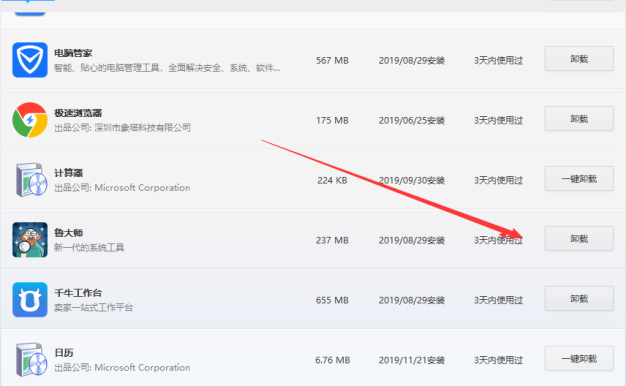
Task: Uninstall 极速浏览器 using 卸载 button
Action: 579,119
